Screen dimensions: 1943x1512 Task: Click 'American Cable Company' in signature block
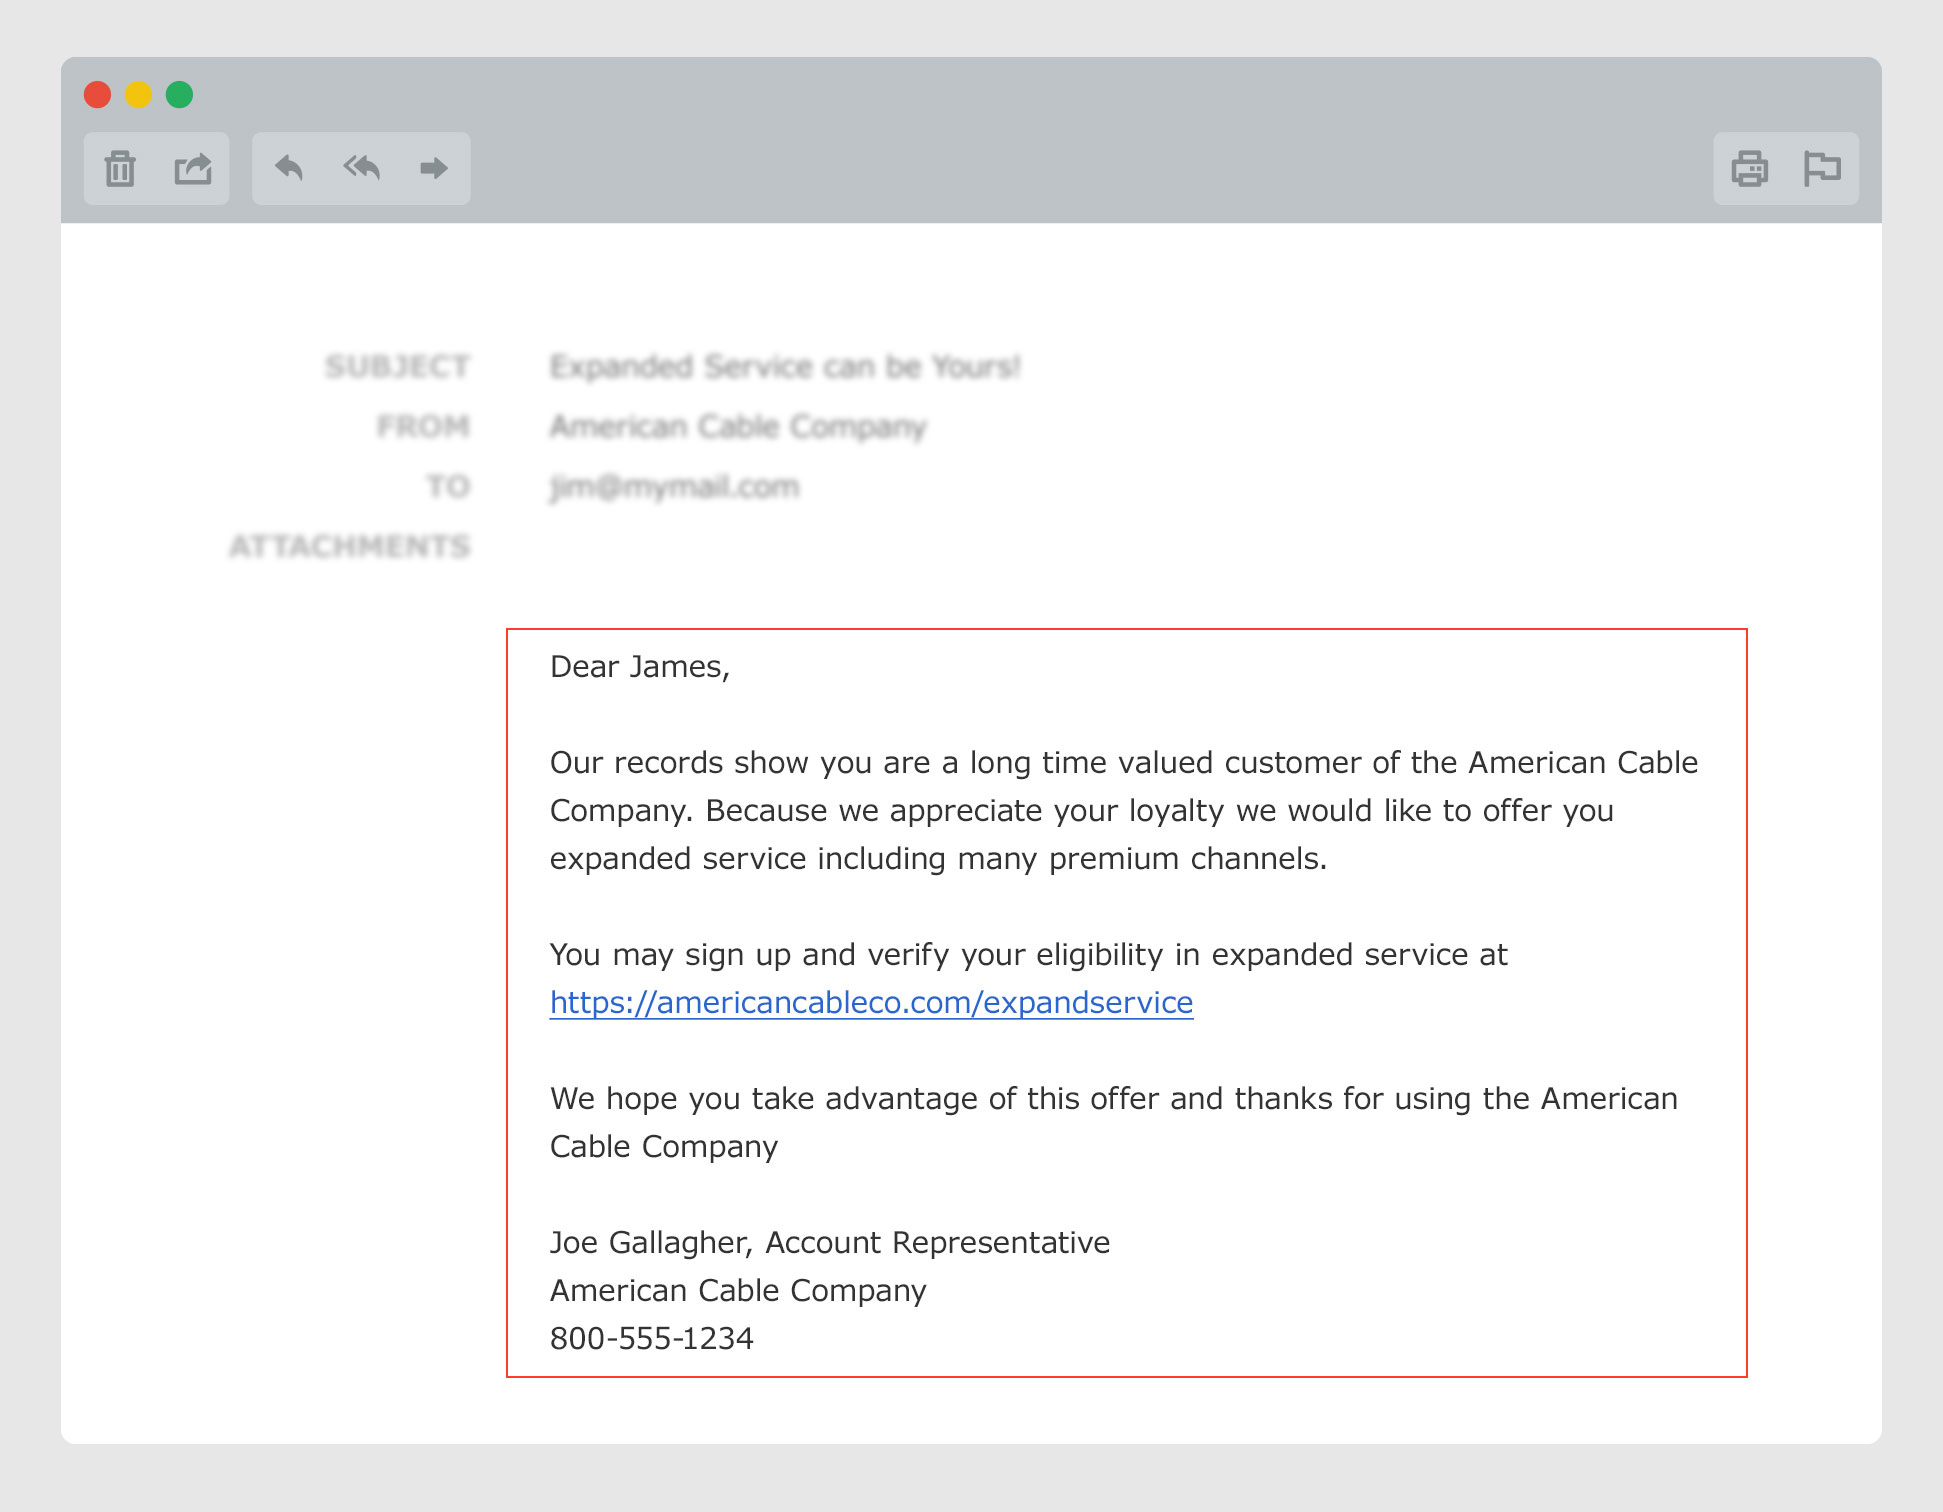(738, 1291)
